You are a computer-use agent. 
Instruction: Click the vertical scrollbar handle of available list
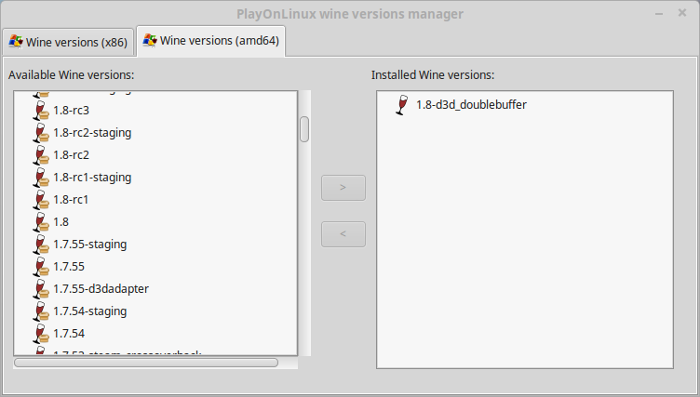click(x=304, y=129)
